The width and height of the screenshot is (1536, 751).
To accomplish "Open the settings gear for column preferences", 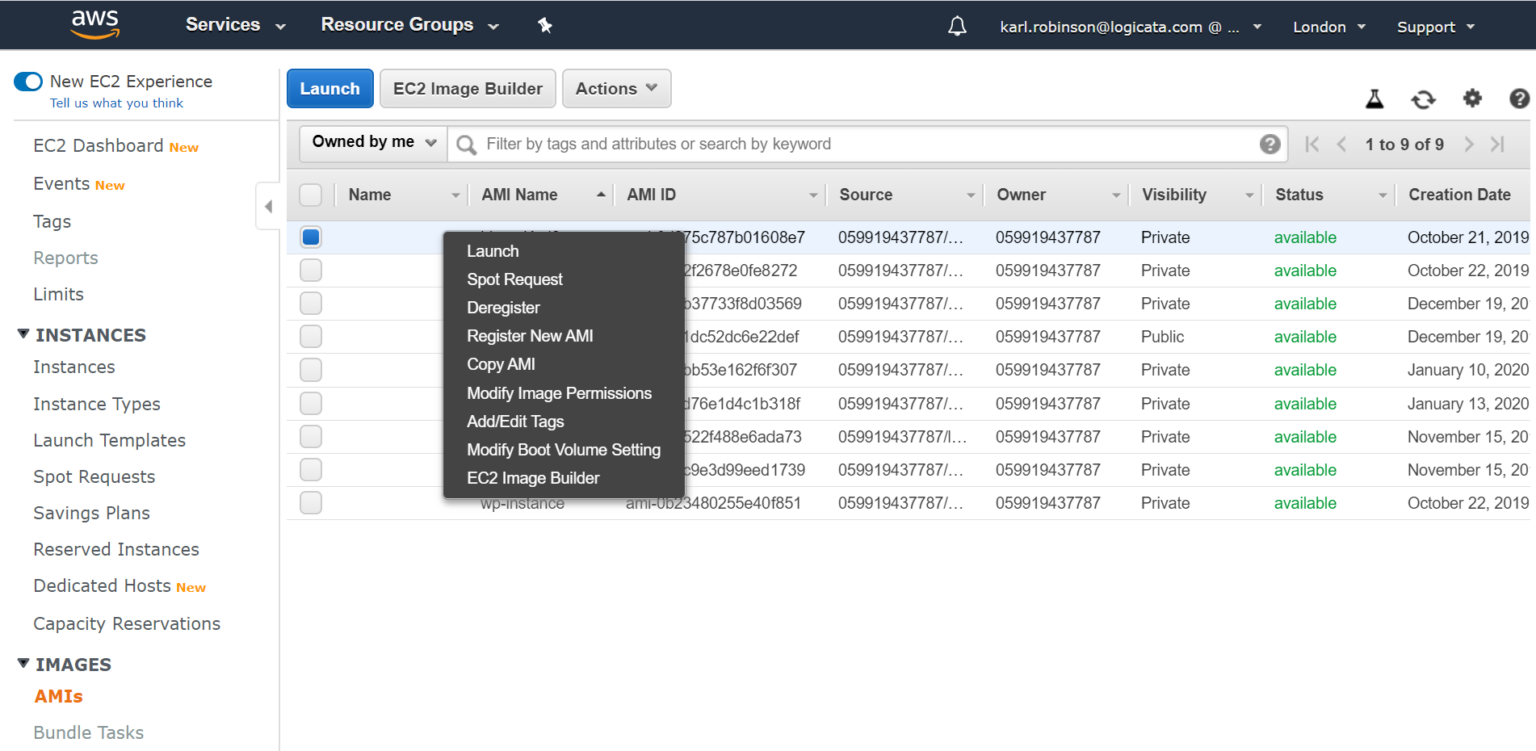I will coord(1471,99).
